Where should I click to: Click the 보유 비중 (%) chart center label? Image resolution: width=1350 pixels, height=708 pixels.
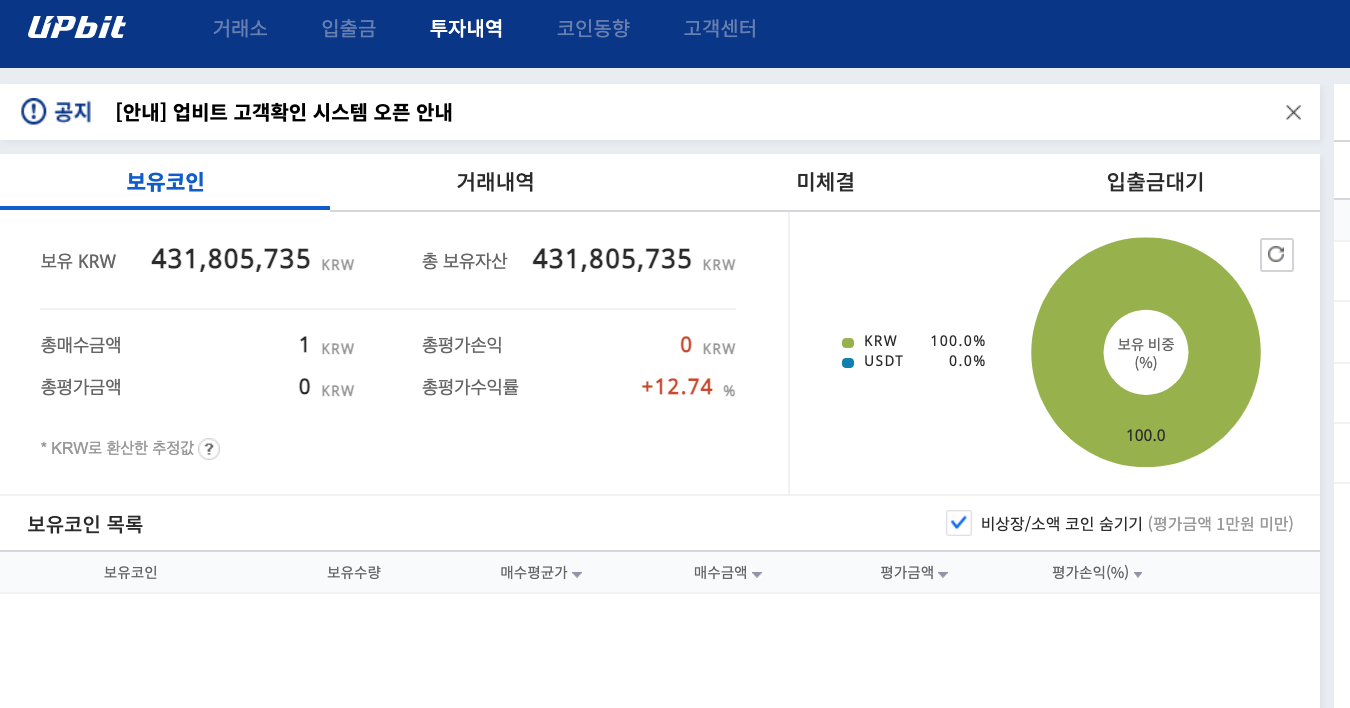point(1146,353)
